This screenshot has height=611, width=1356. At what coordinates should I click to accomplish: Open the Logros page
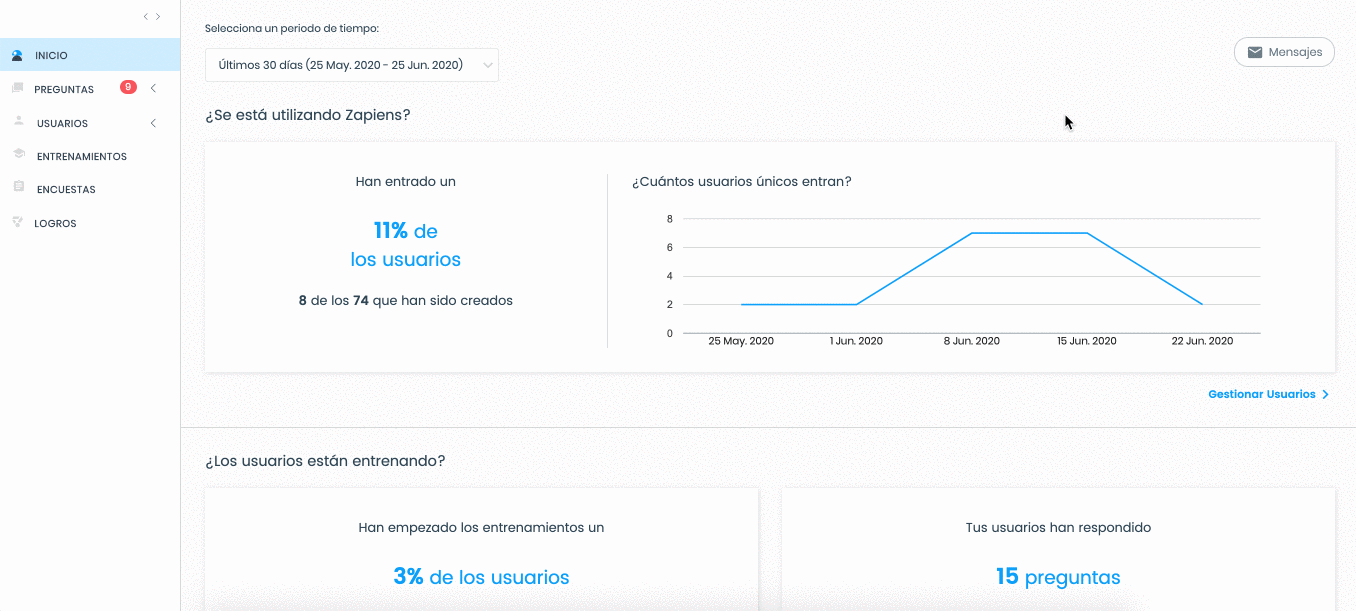pyautogui.click(x=55, y=223)
